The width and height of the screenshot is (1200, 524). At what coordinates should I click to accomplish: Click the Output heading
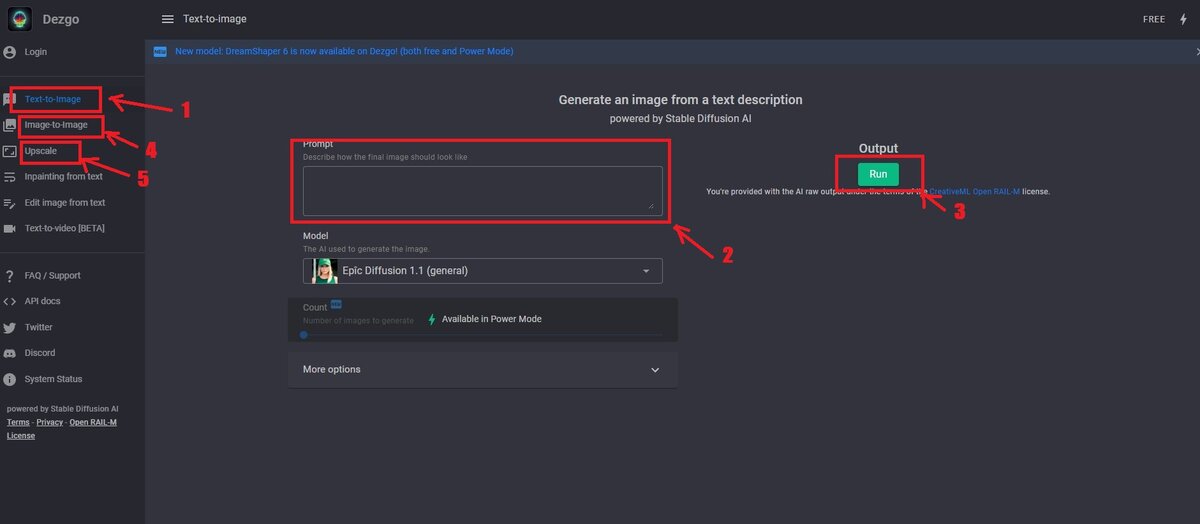(x=878, y=149)
